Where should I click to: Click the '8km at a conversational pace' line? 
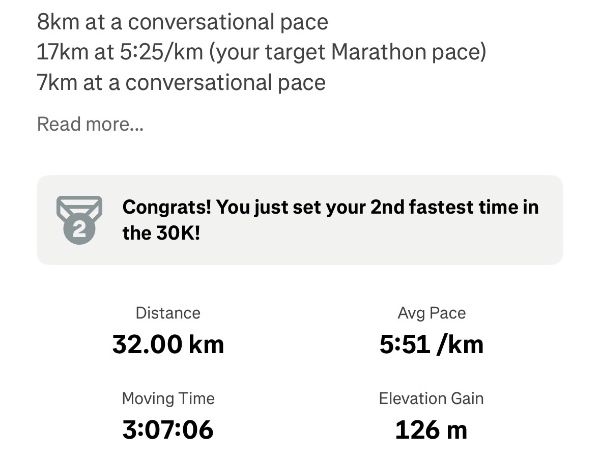pyautogui.click(x=182, y=21)
